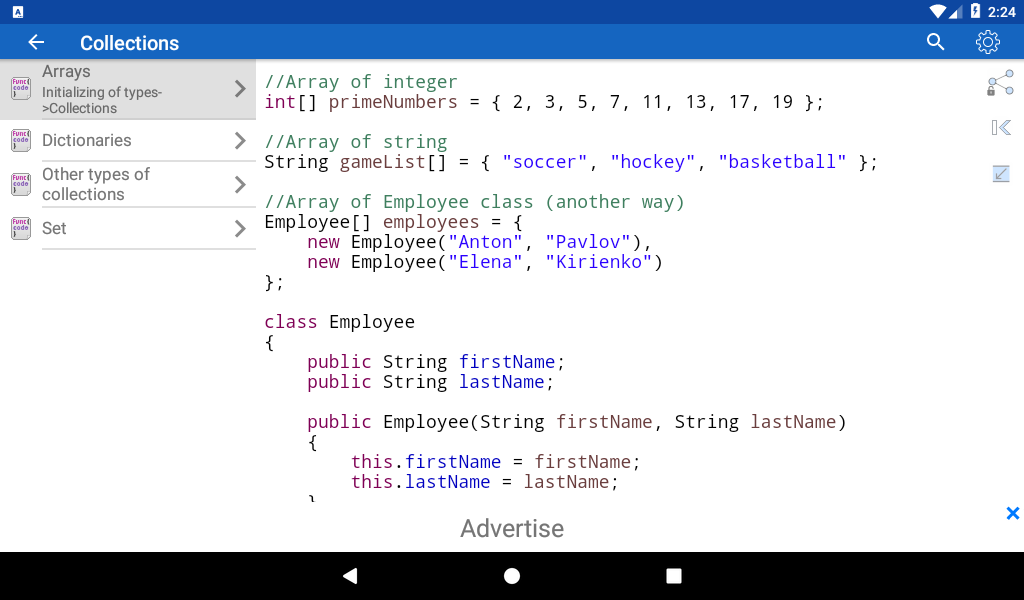
Task: Tap the Android back navigation button
Action: (x=350, y=576)
